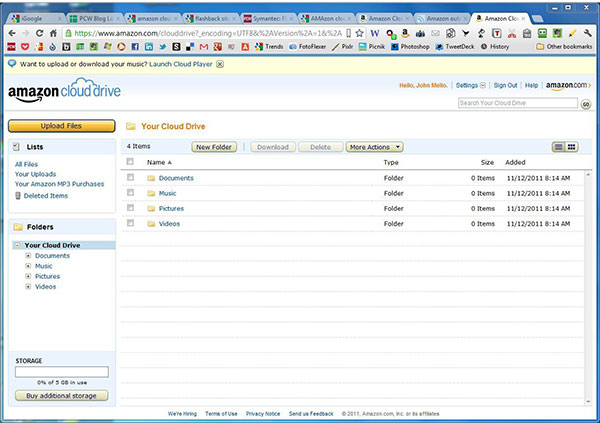Check the box for the Documents row
Screen dimensions: 600x423
point(130,177)
